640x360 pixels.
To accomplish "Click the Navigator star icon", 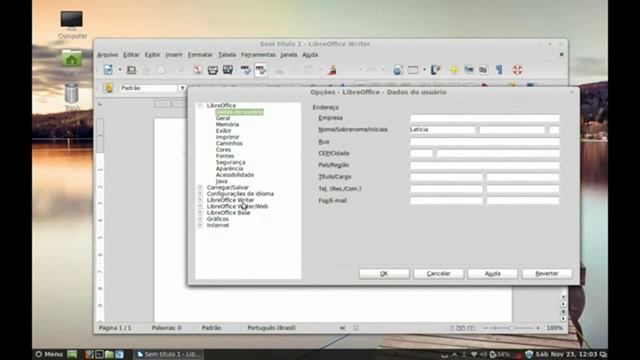I will tap(454, 70).
